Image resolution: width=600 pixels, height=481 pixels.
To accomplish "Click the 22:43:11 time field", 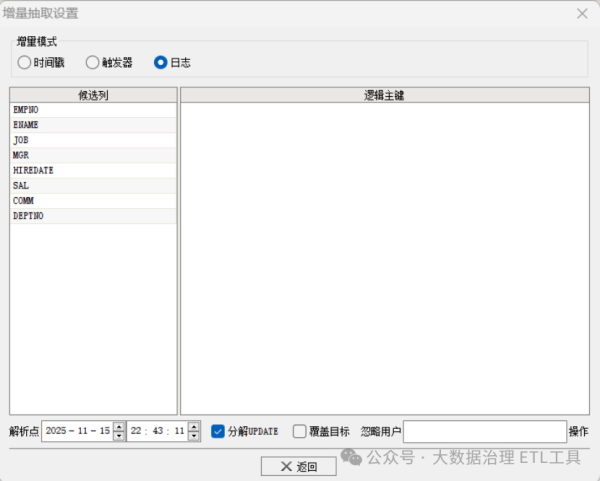I will [x=157, y=431].
